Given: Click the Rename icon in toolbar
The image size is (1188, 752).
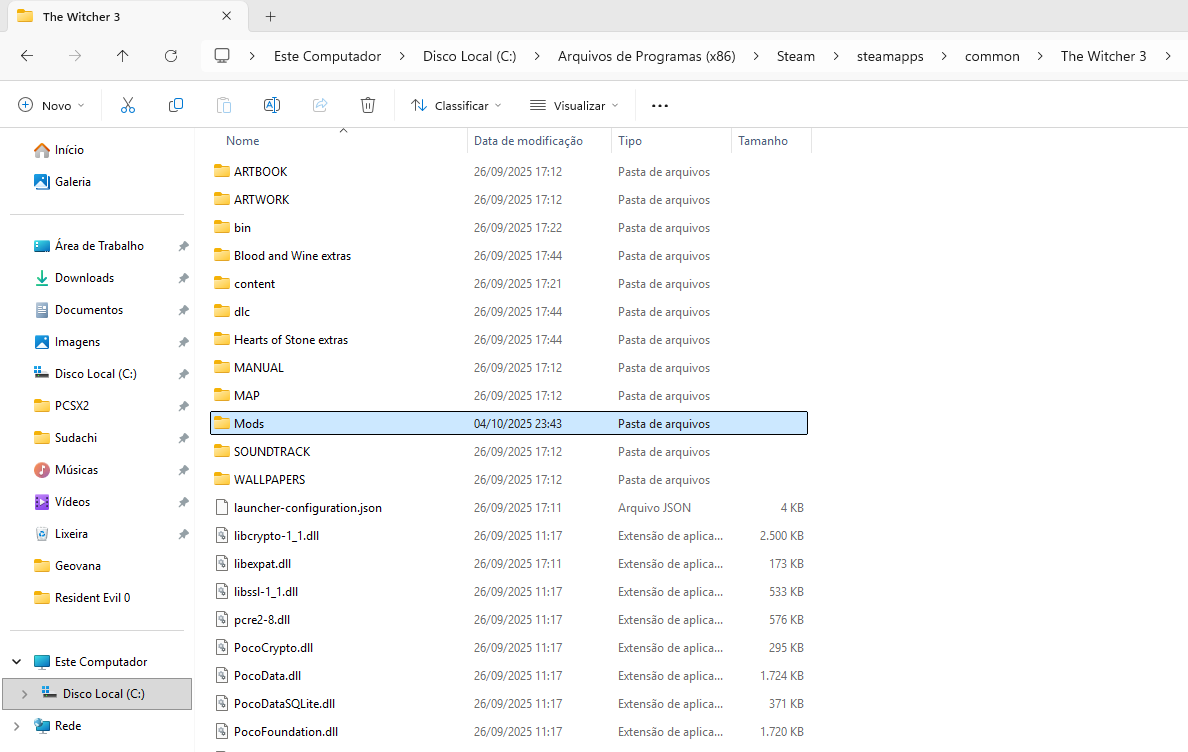Looking at the screenshot, I should [x=272, y=105].
